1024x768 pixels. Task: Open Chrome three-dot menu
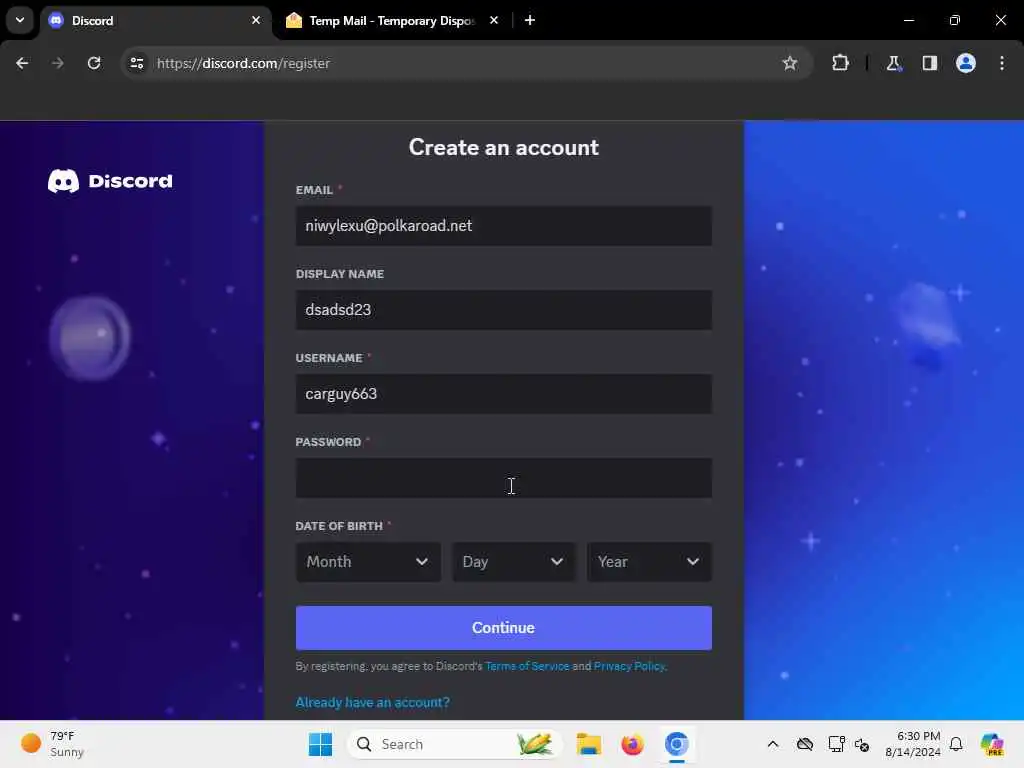[x=1002, y=63]
